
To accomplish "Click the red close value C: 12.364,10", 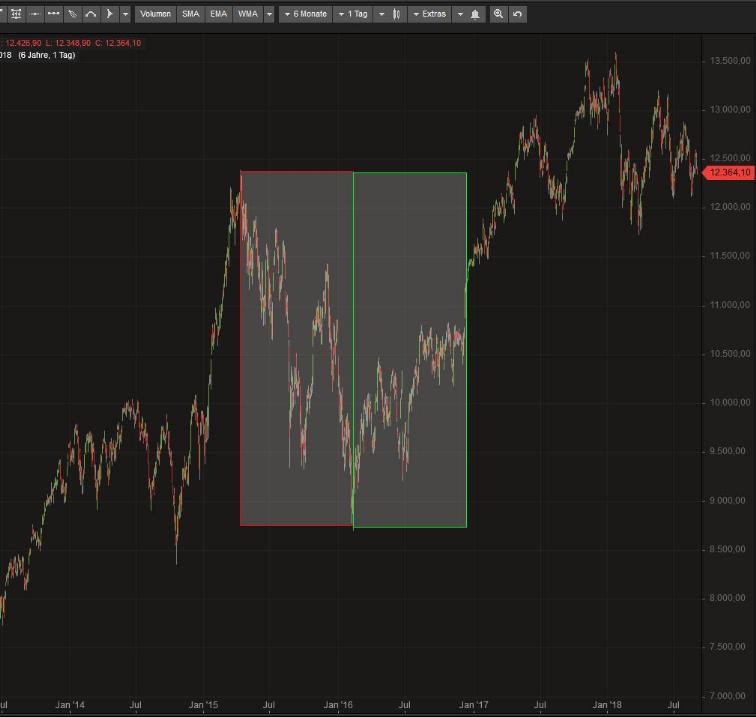I will tap(118, 43).
